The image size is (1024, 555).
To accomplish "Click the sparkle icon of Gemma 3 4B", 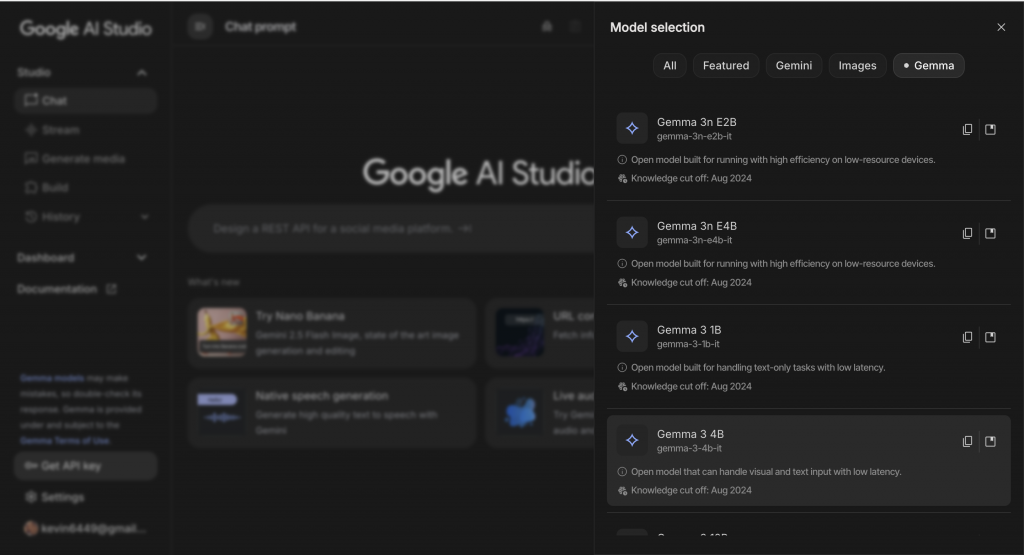I will [632, 440].
